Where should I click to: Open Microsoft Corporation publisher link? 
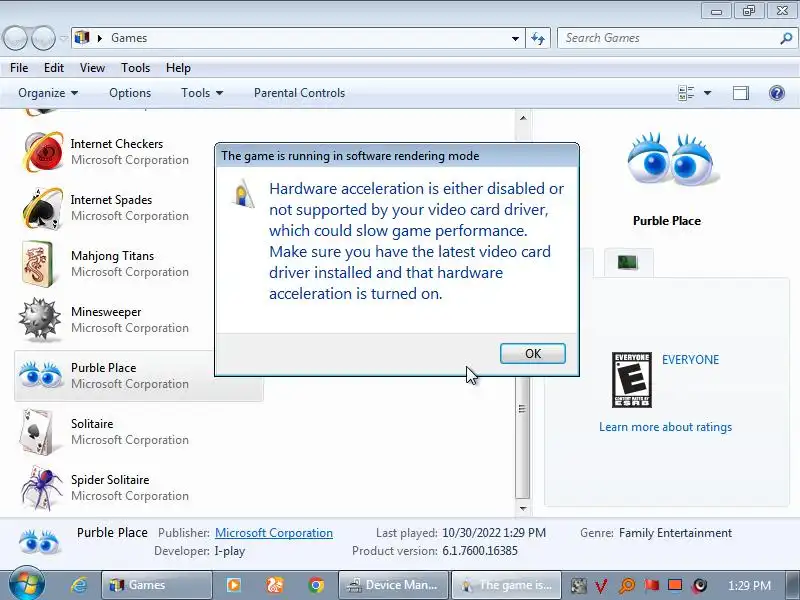(273, 533)
